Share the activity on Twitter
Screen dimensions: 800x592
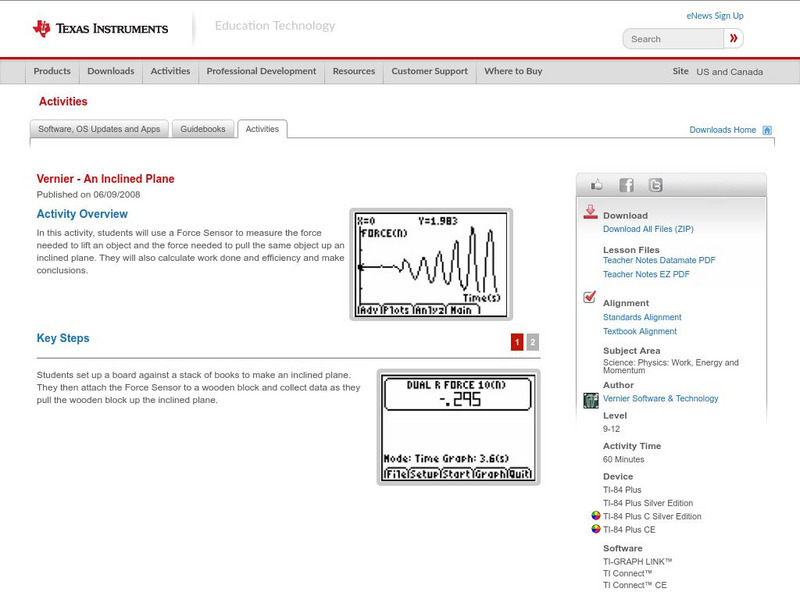(x=655, y=185)
